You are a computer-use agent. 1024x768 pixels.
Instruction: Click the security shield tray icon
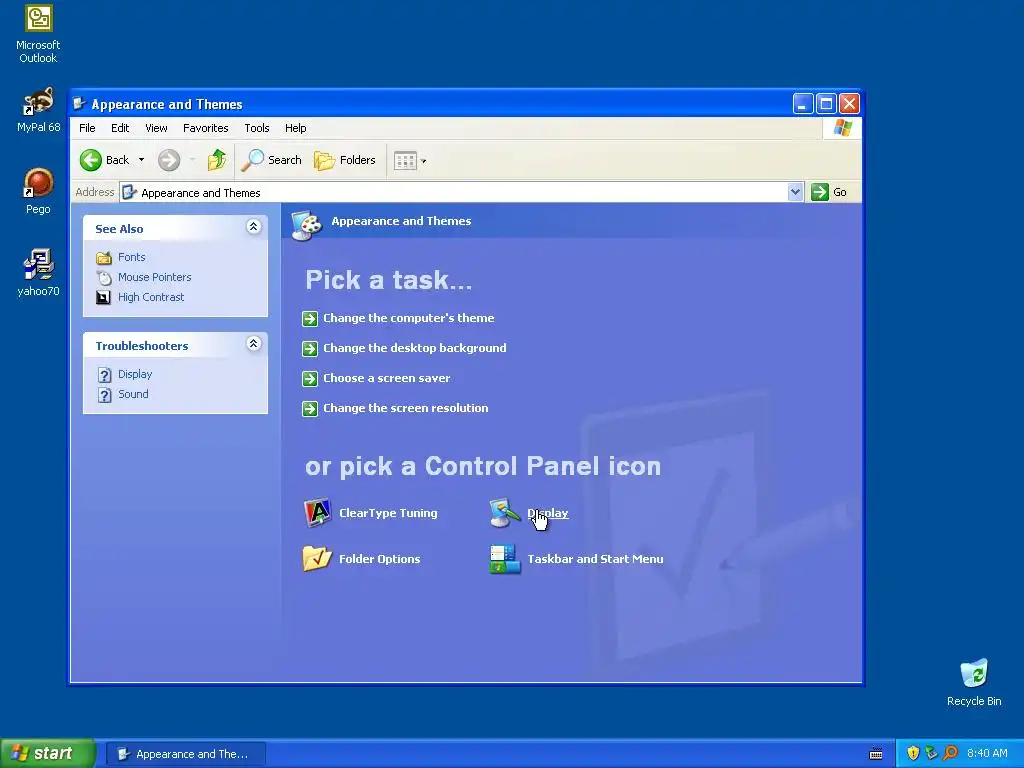(x=913, y=753)
